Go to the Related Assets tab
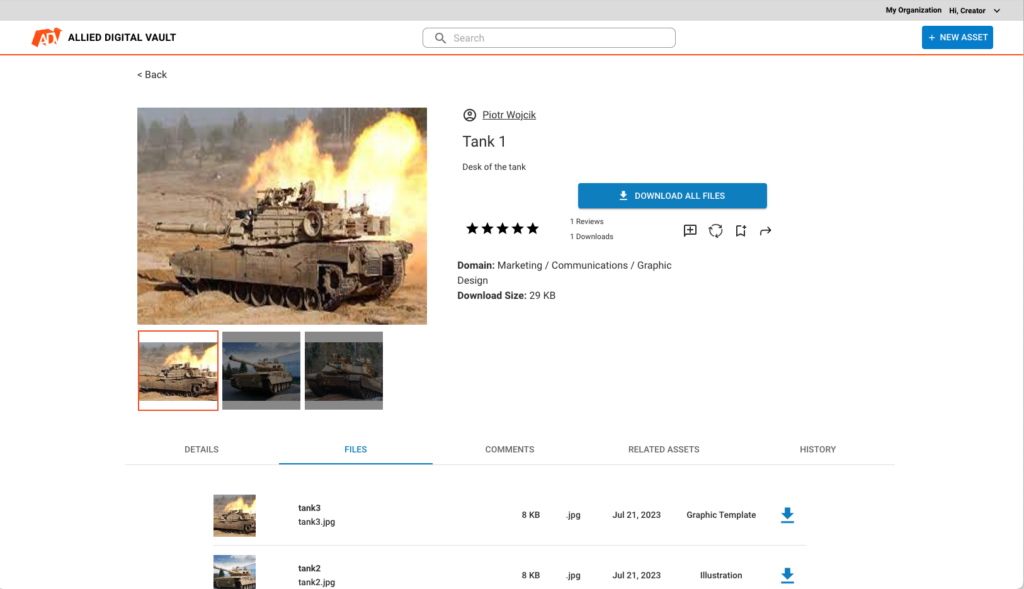 click(663, 450)
